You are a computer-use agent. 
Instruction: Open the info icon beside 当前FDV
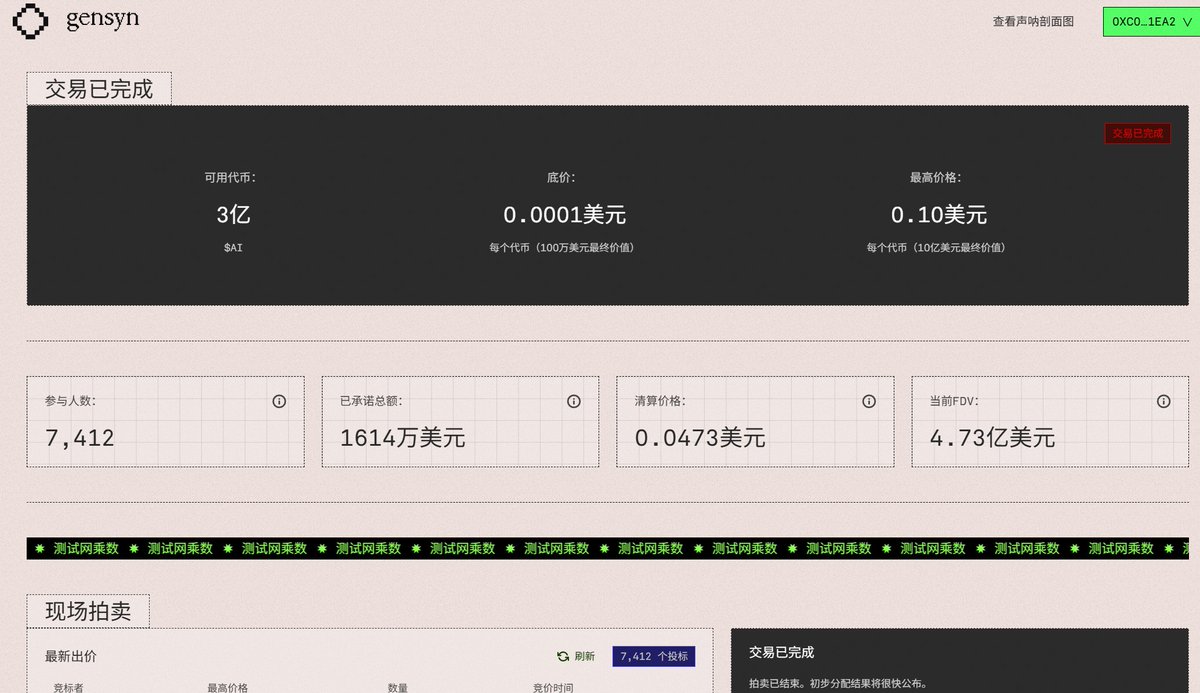click(1164, 401)
